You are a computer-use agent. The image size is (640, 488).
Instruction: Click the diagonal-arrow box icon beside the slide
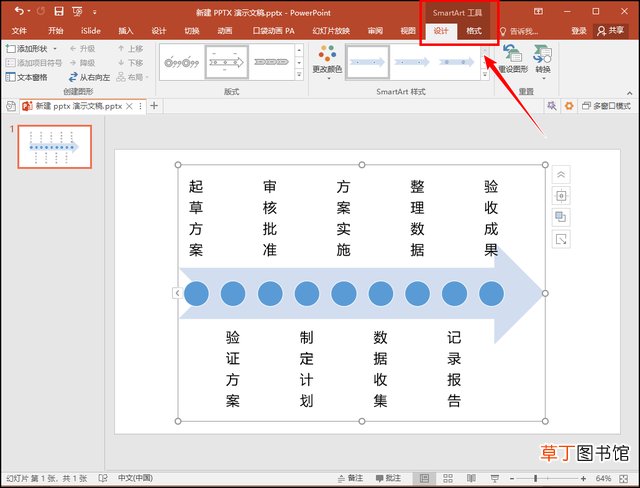tap(561, 239)
